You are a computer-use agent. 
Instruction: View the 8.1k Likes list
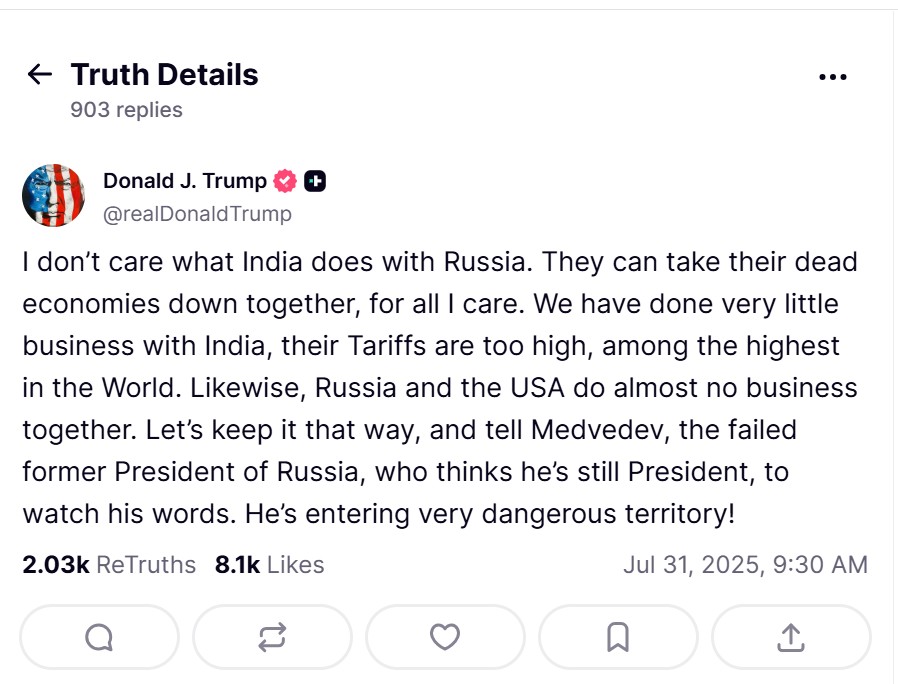269,564
